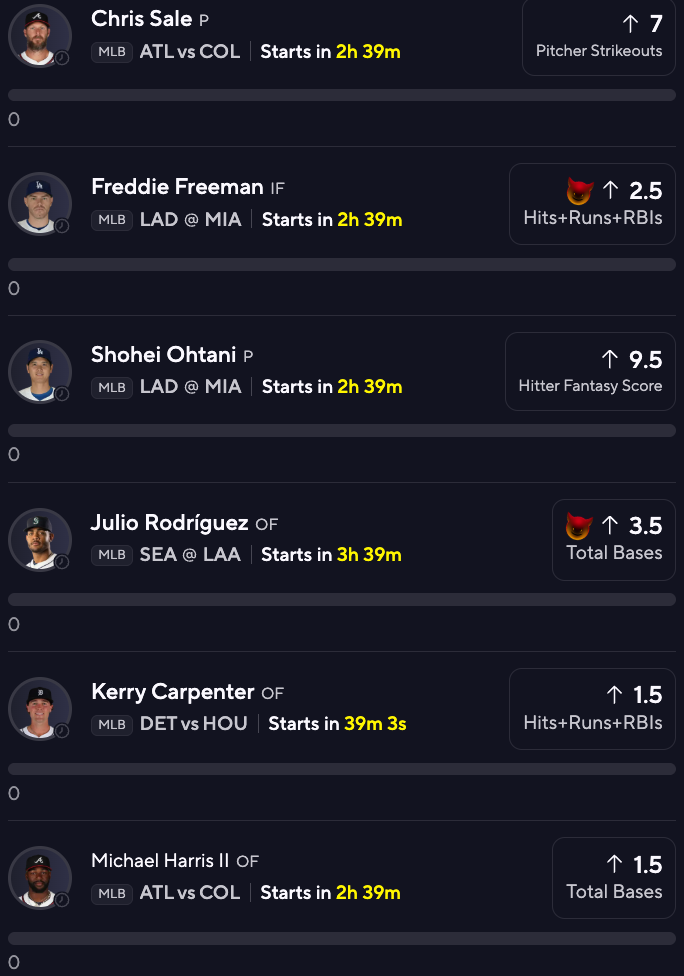Click the up arrow on Shohei Ohtani's 9.5
684x976 pixels.
[x=610, y=359]
